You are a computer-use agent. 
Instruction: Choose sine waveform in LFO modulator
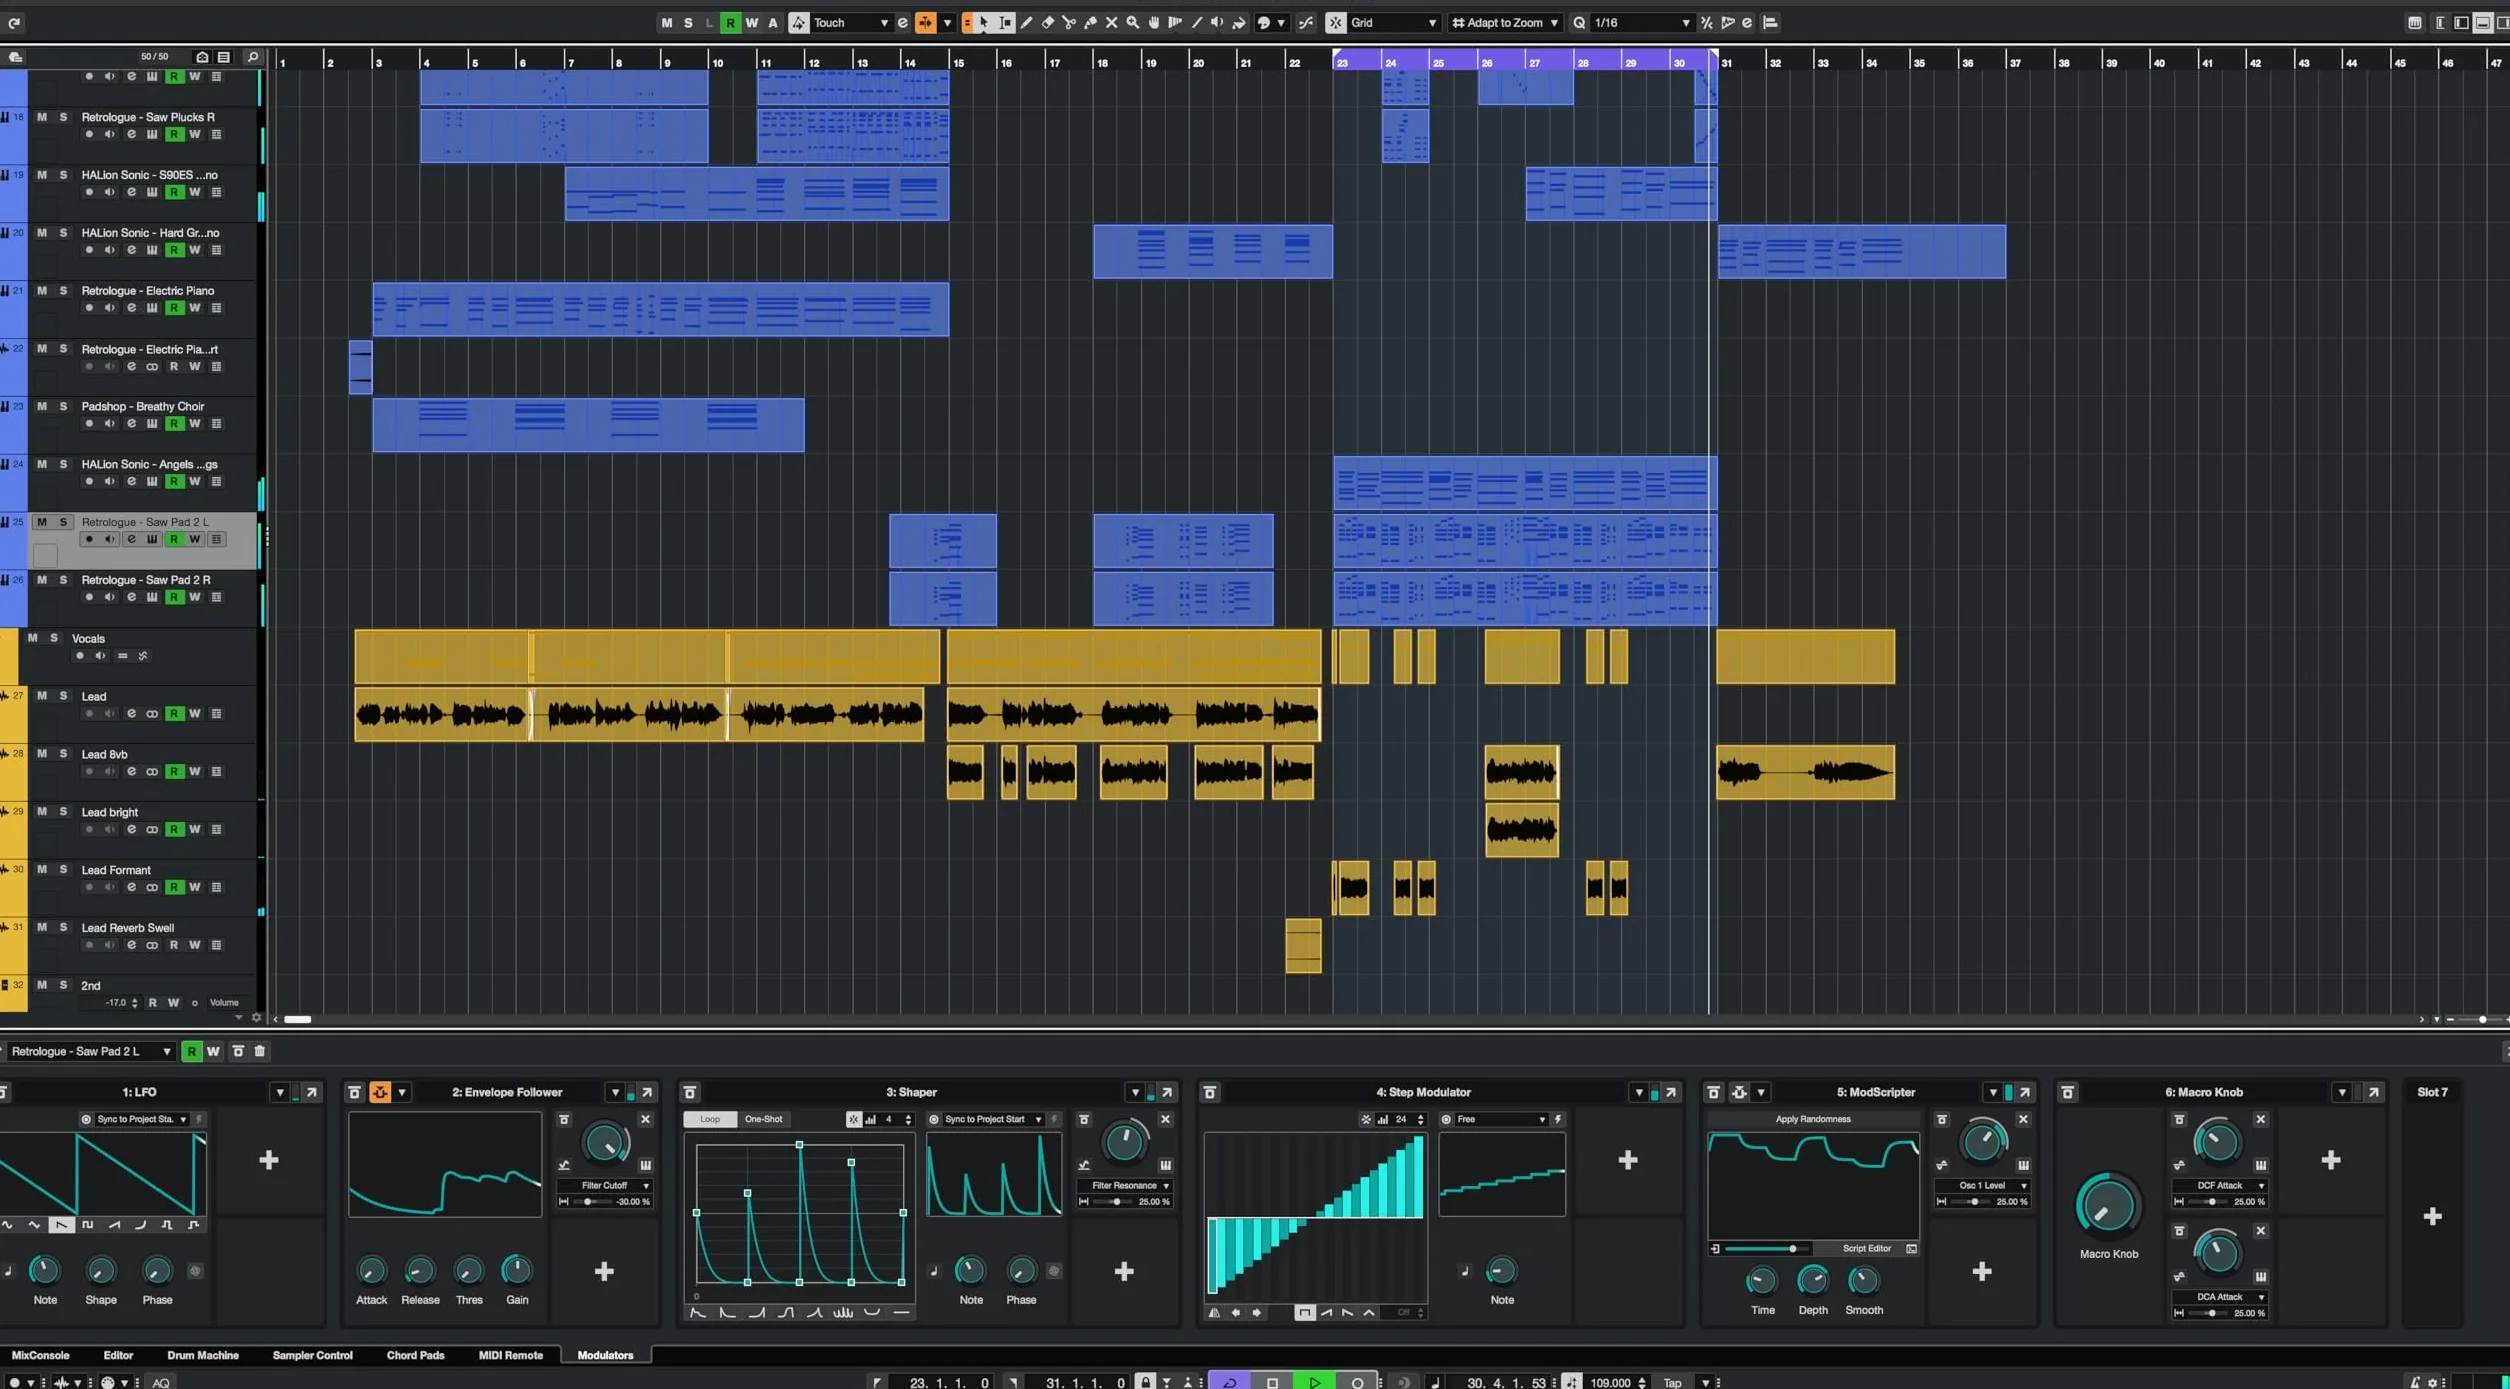[x=8, y=1225]
